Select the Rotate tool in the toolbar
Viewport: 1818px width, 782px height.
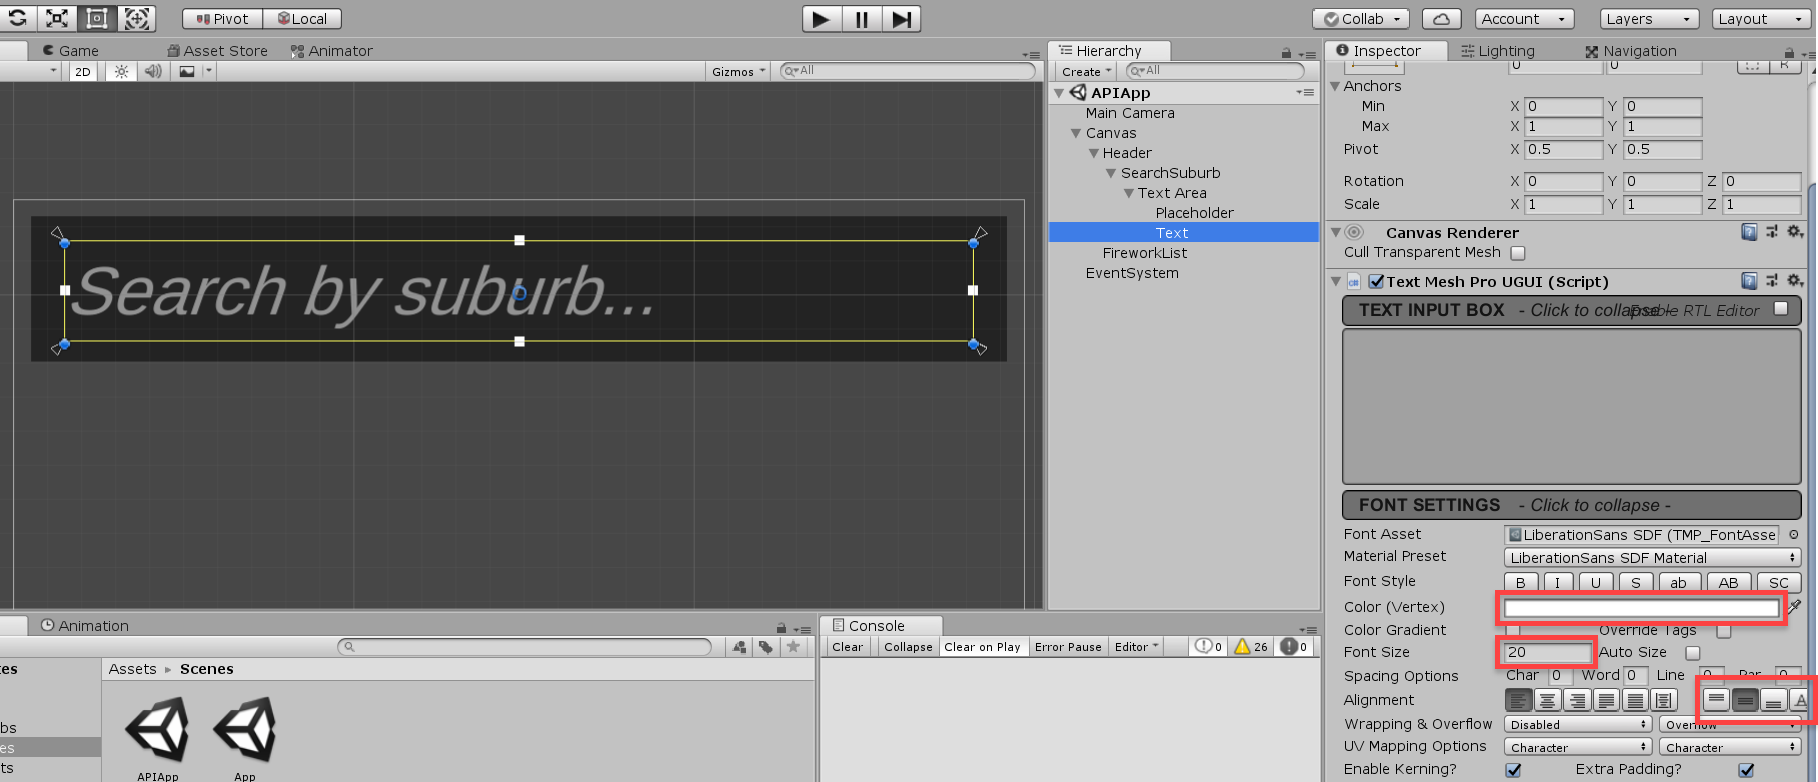(18, 18)
